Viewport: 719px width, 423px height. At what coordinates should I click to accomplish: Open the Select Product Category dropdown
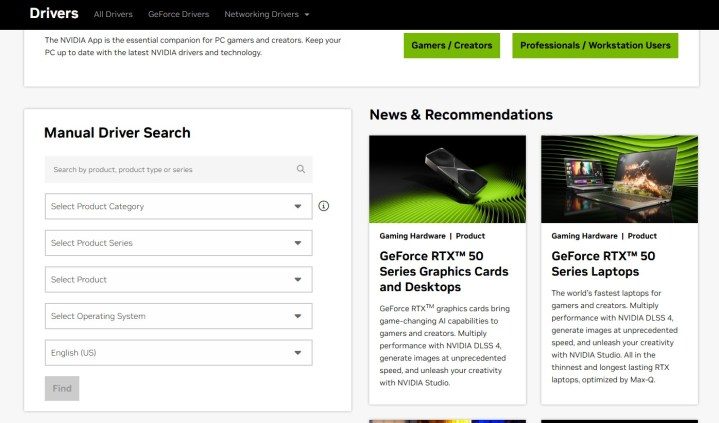pos(178,206)
